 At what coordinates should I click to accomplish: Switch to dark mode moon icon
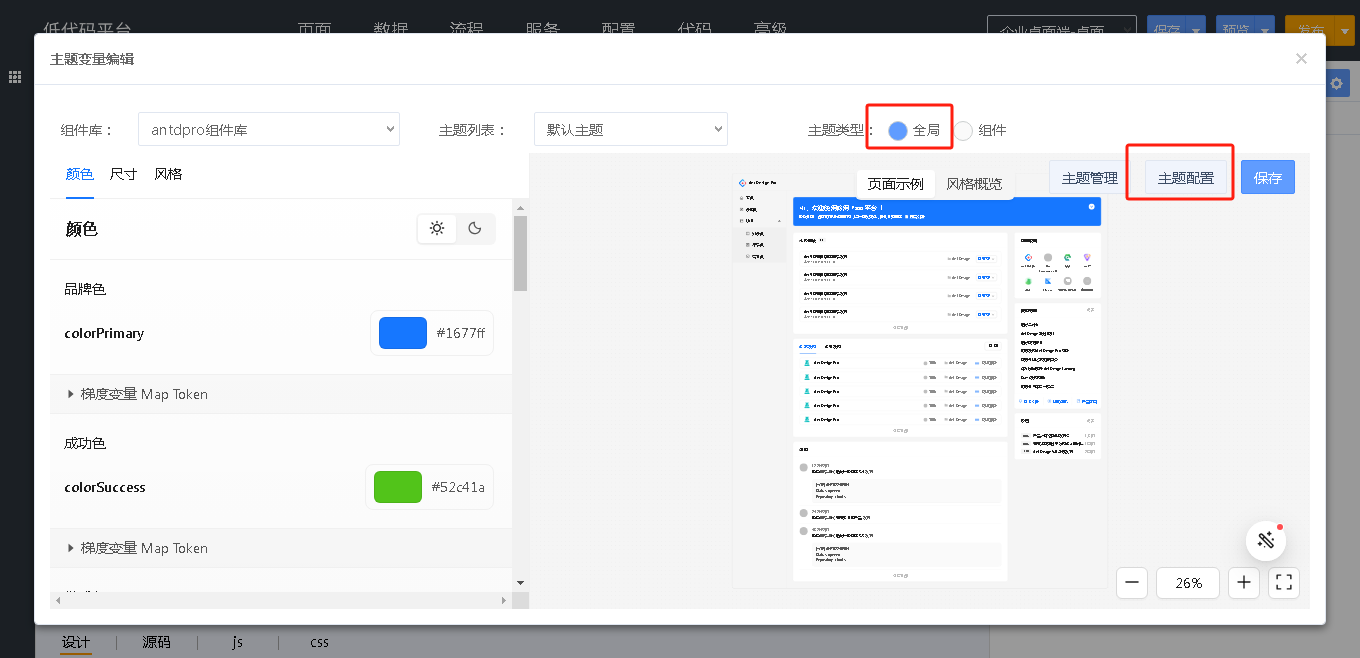[x=475, y=229]
